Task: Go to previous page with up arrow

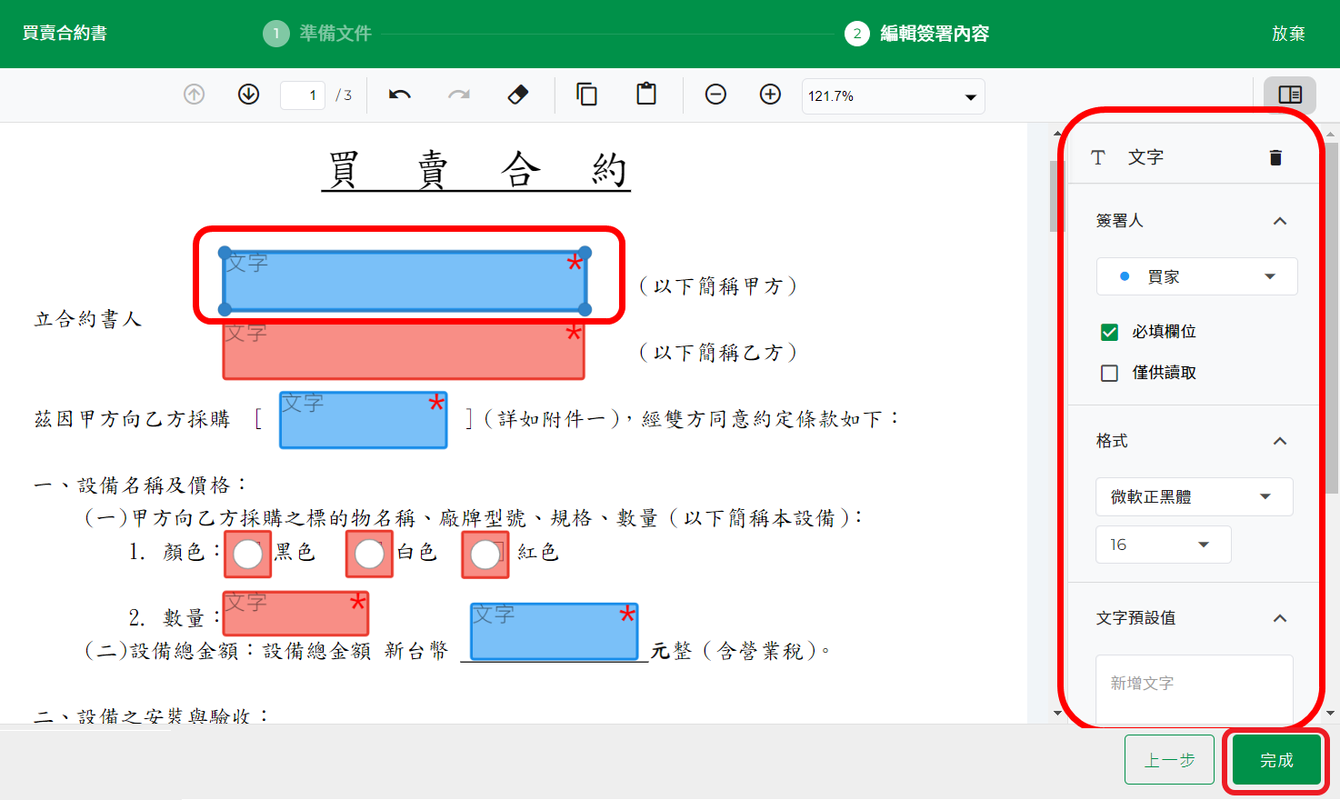Action: (x=194, y=95)
